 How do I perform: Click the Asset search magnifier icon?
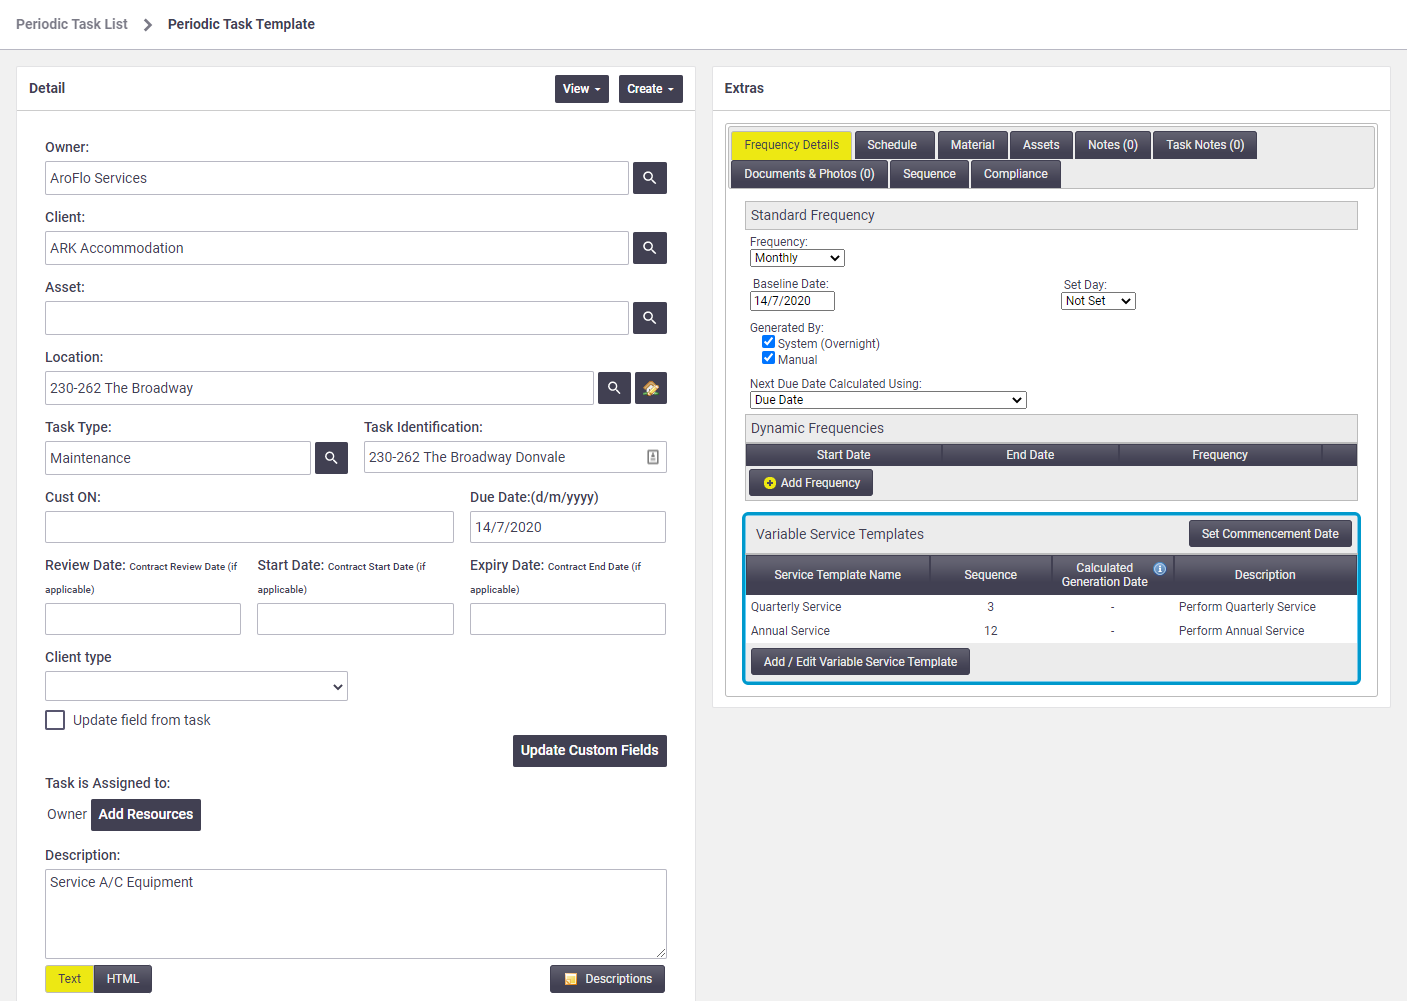(649, 318)
